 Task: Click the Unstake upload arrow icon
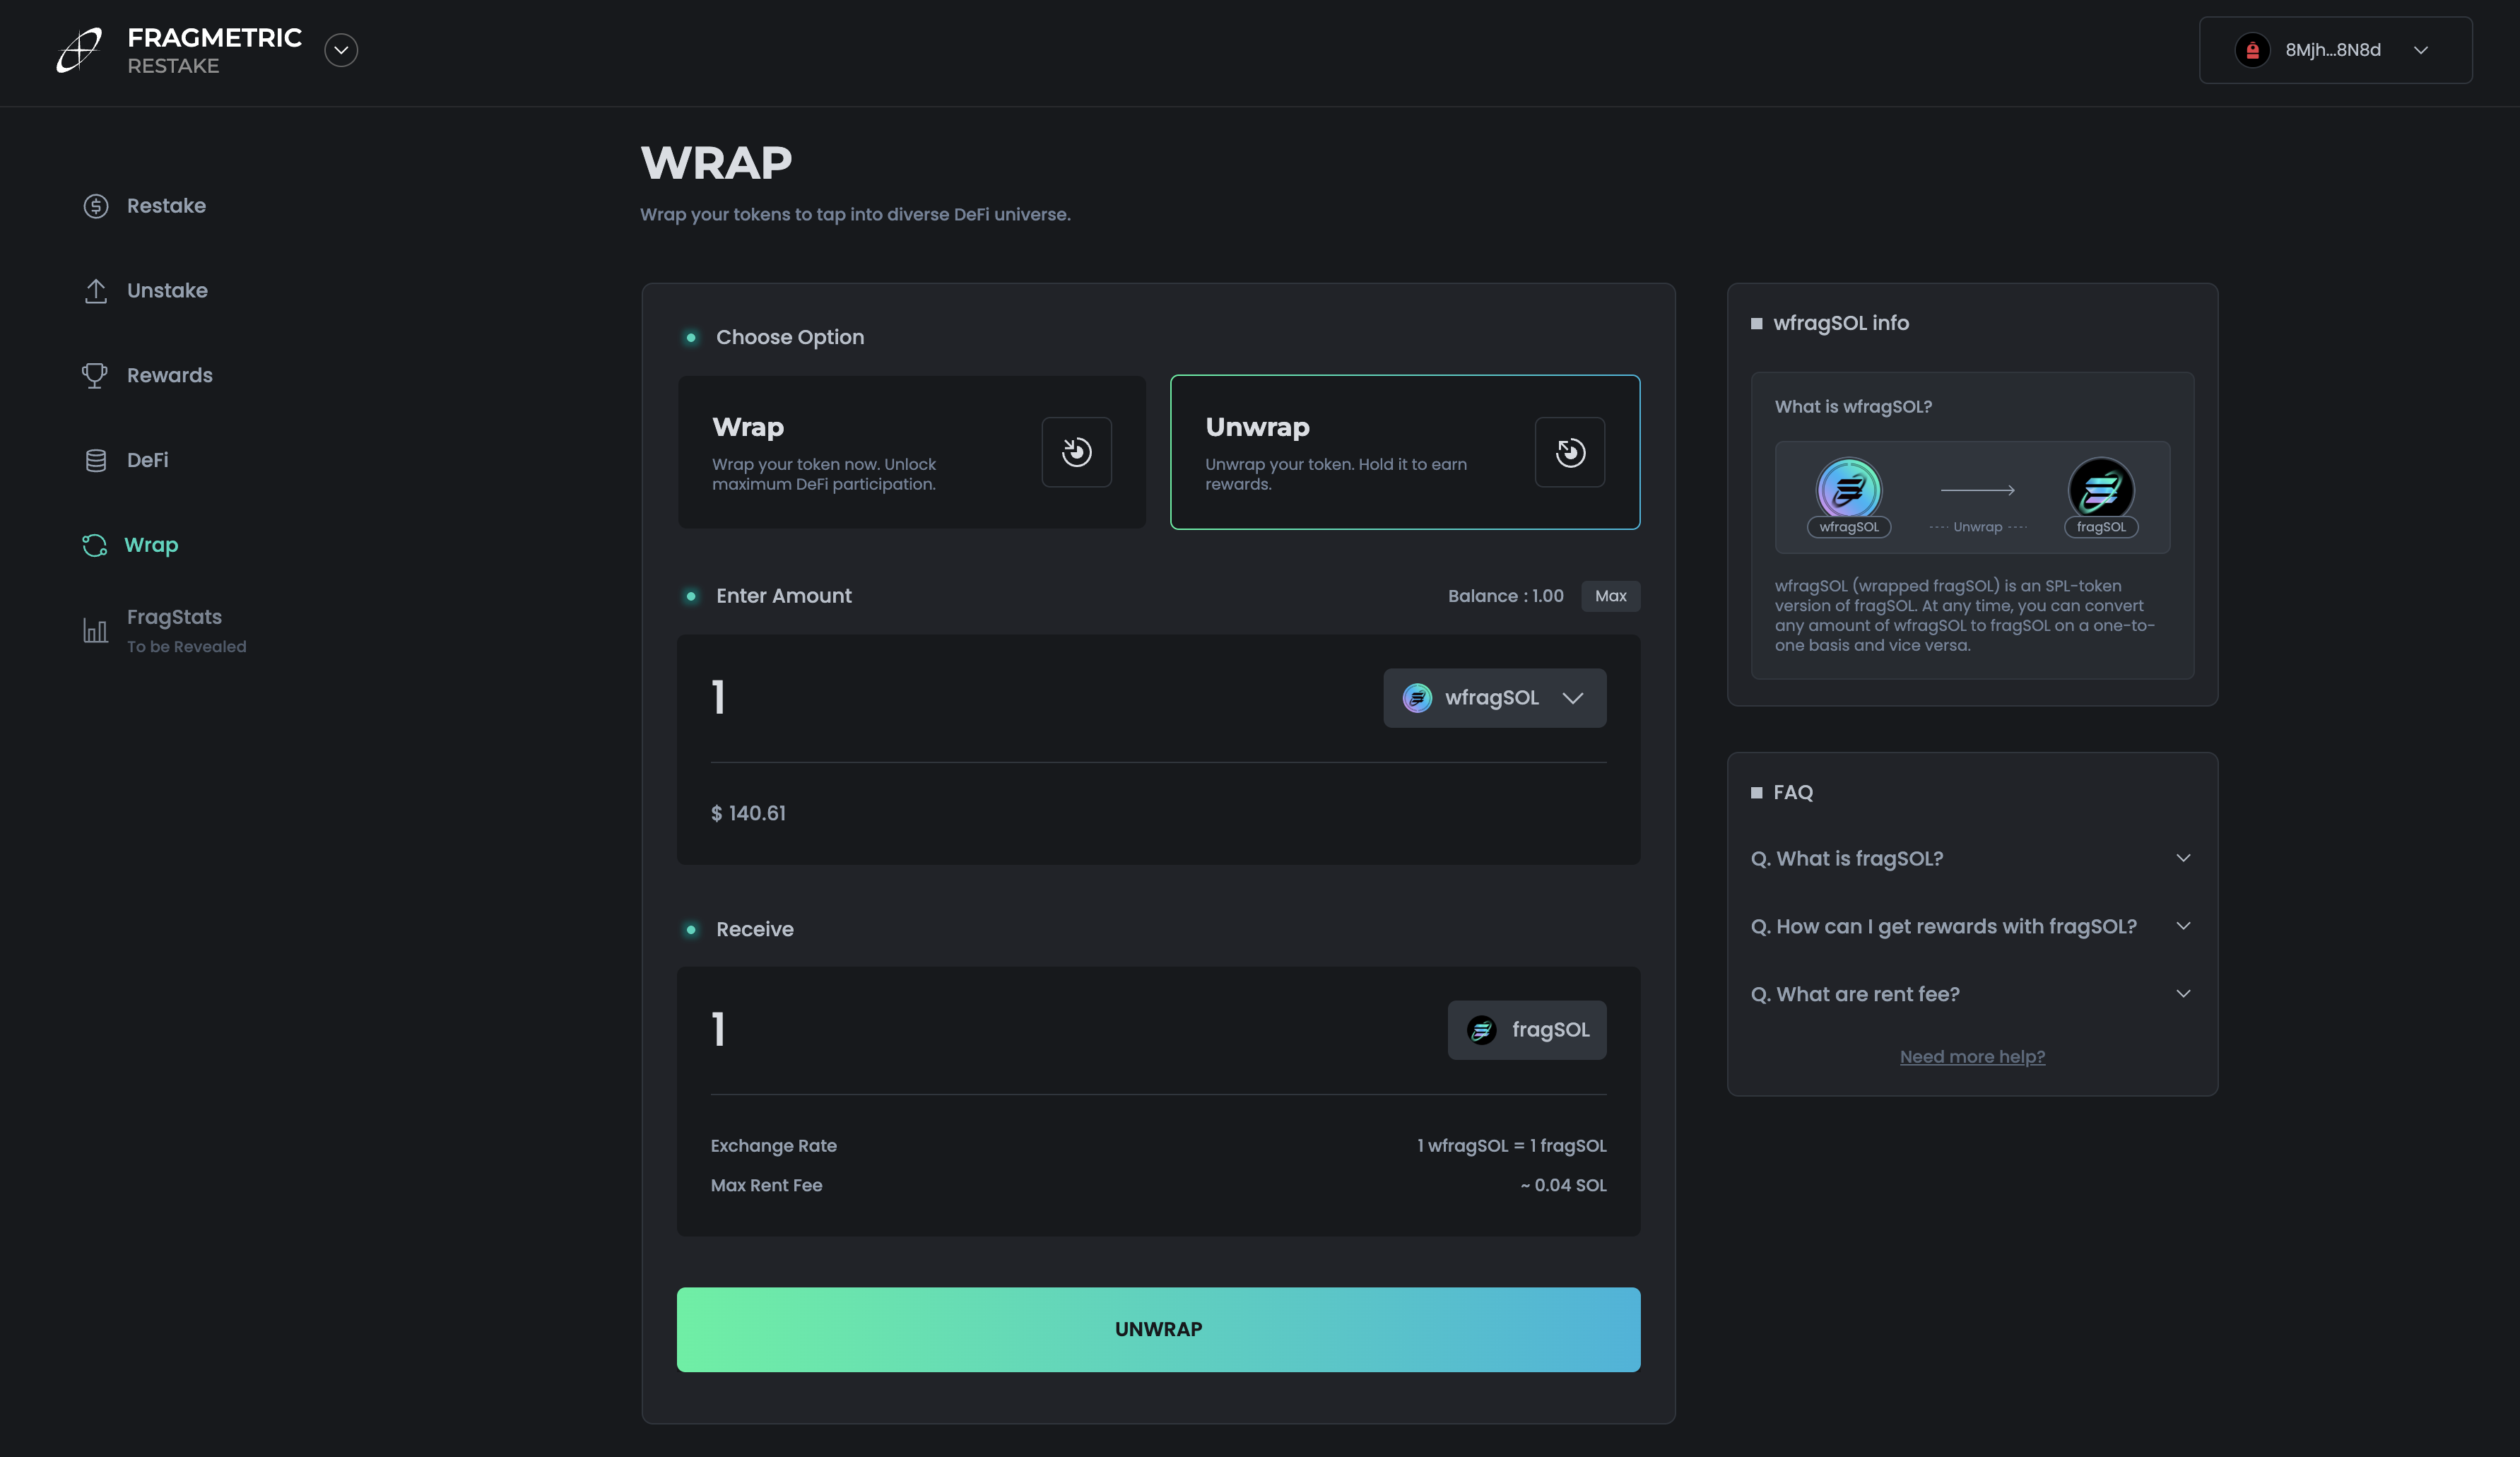[96, 291]
